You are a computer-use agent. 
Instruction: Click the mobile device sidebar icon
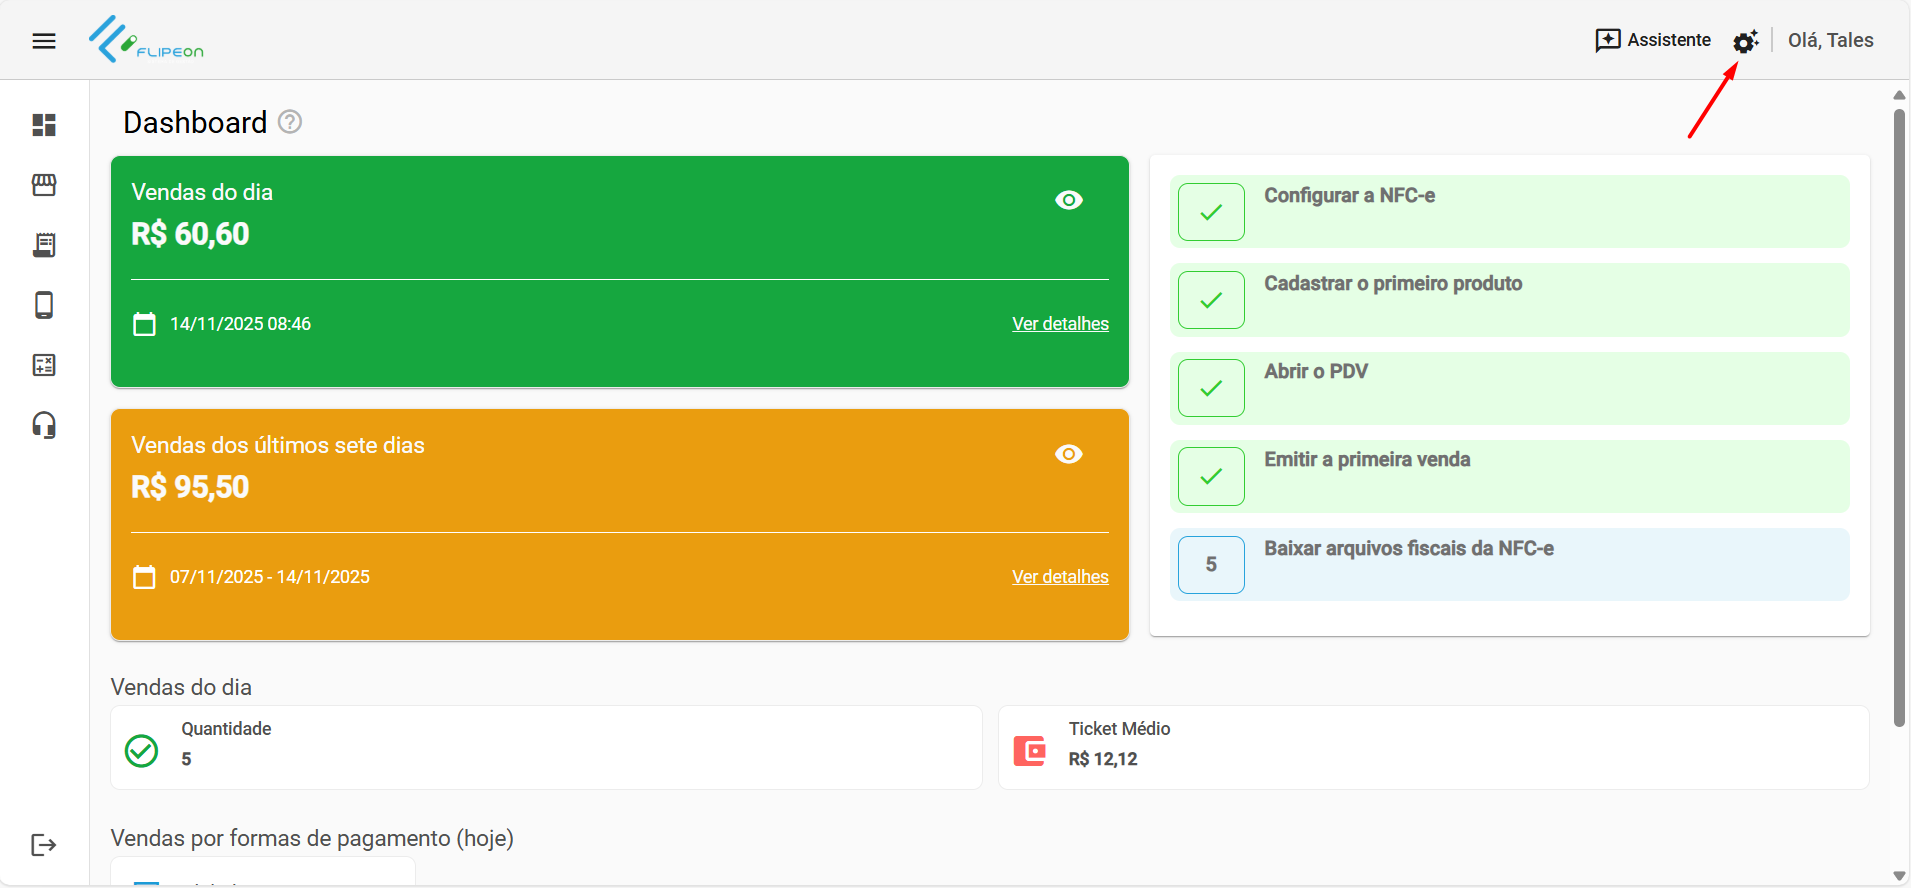[44, 305]
